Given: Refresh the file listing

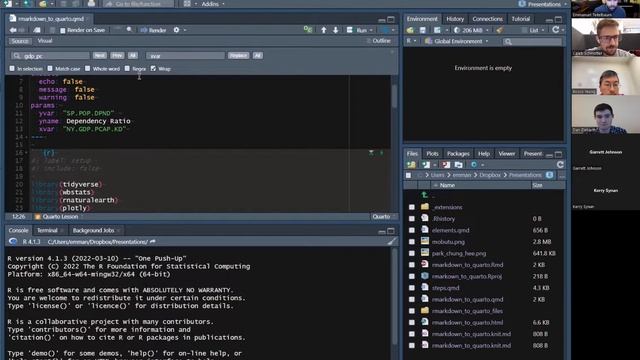Looking at the screenshot, I should coord(560,164).
